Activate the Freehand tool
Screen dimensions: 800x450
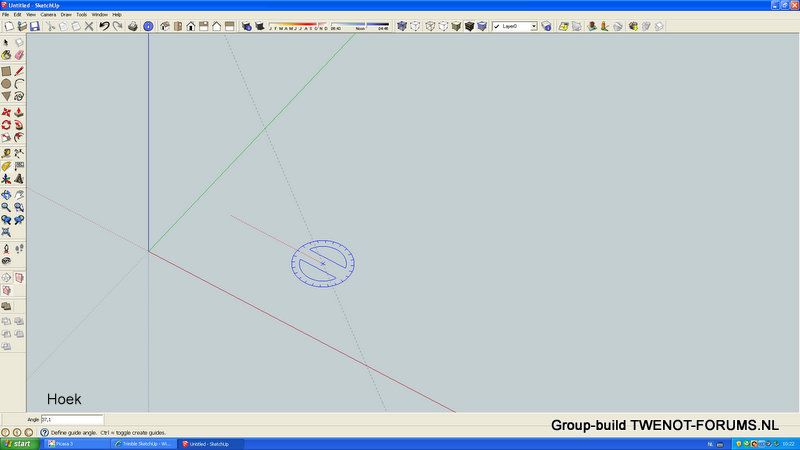19,96
